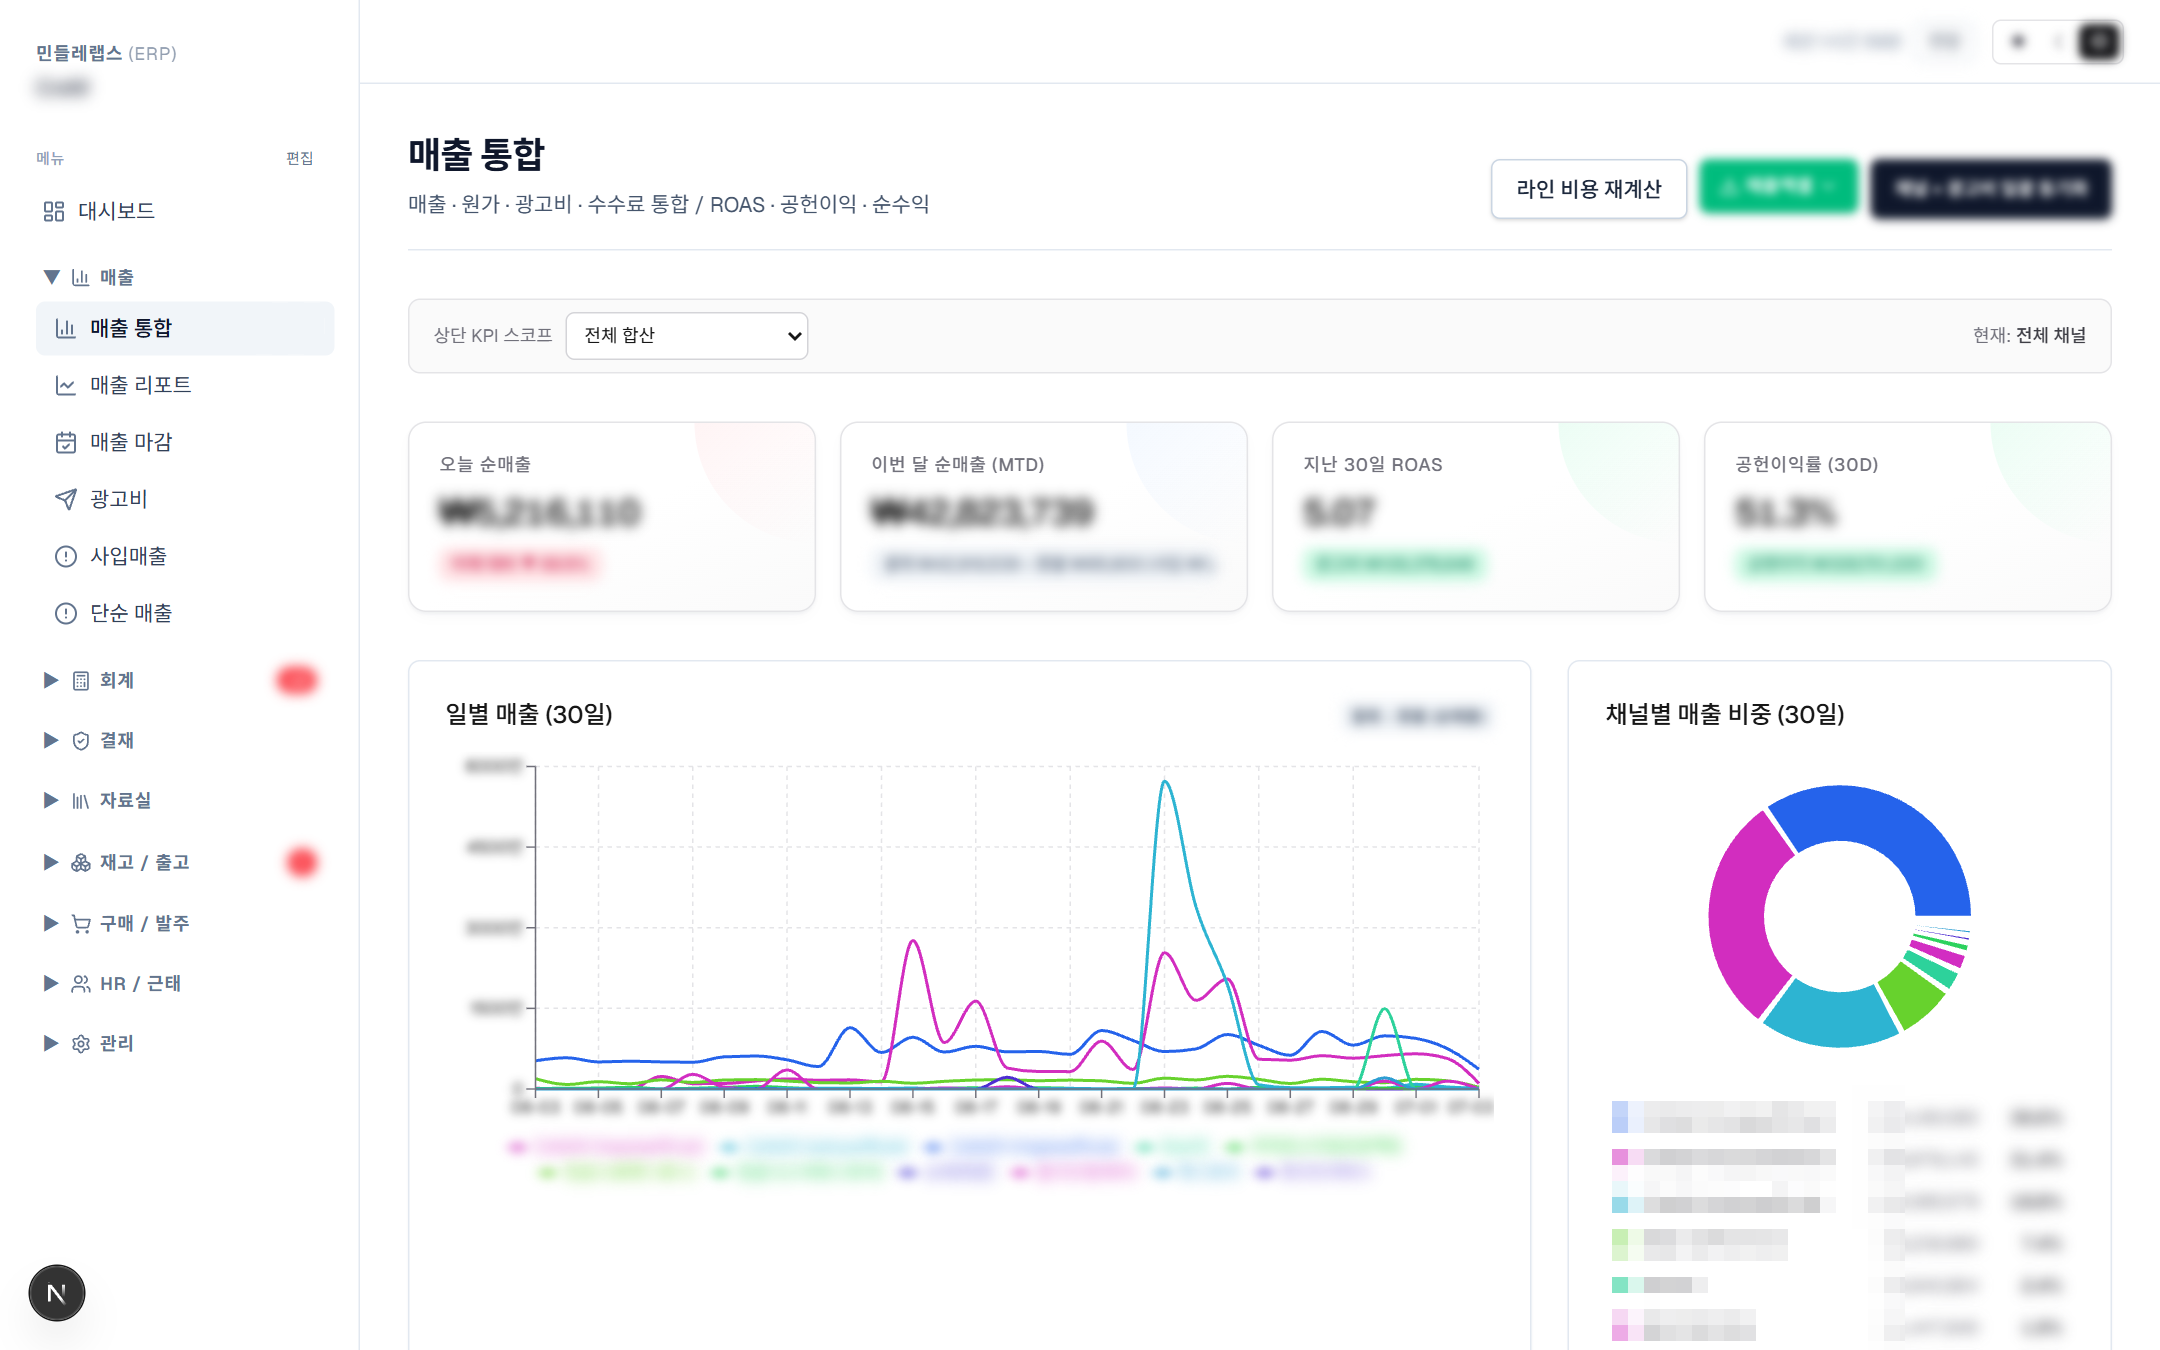Screen dimensions: 2160x1350
Task: Expand the 구매 / 발주 section triangle
Action: (51, 923)
